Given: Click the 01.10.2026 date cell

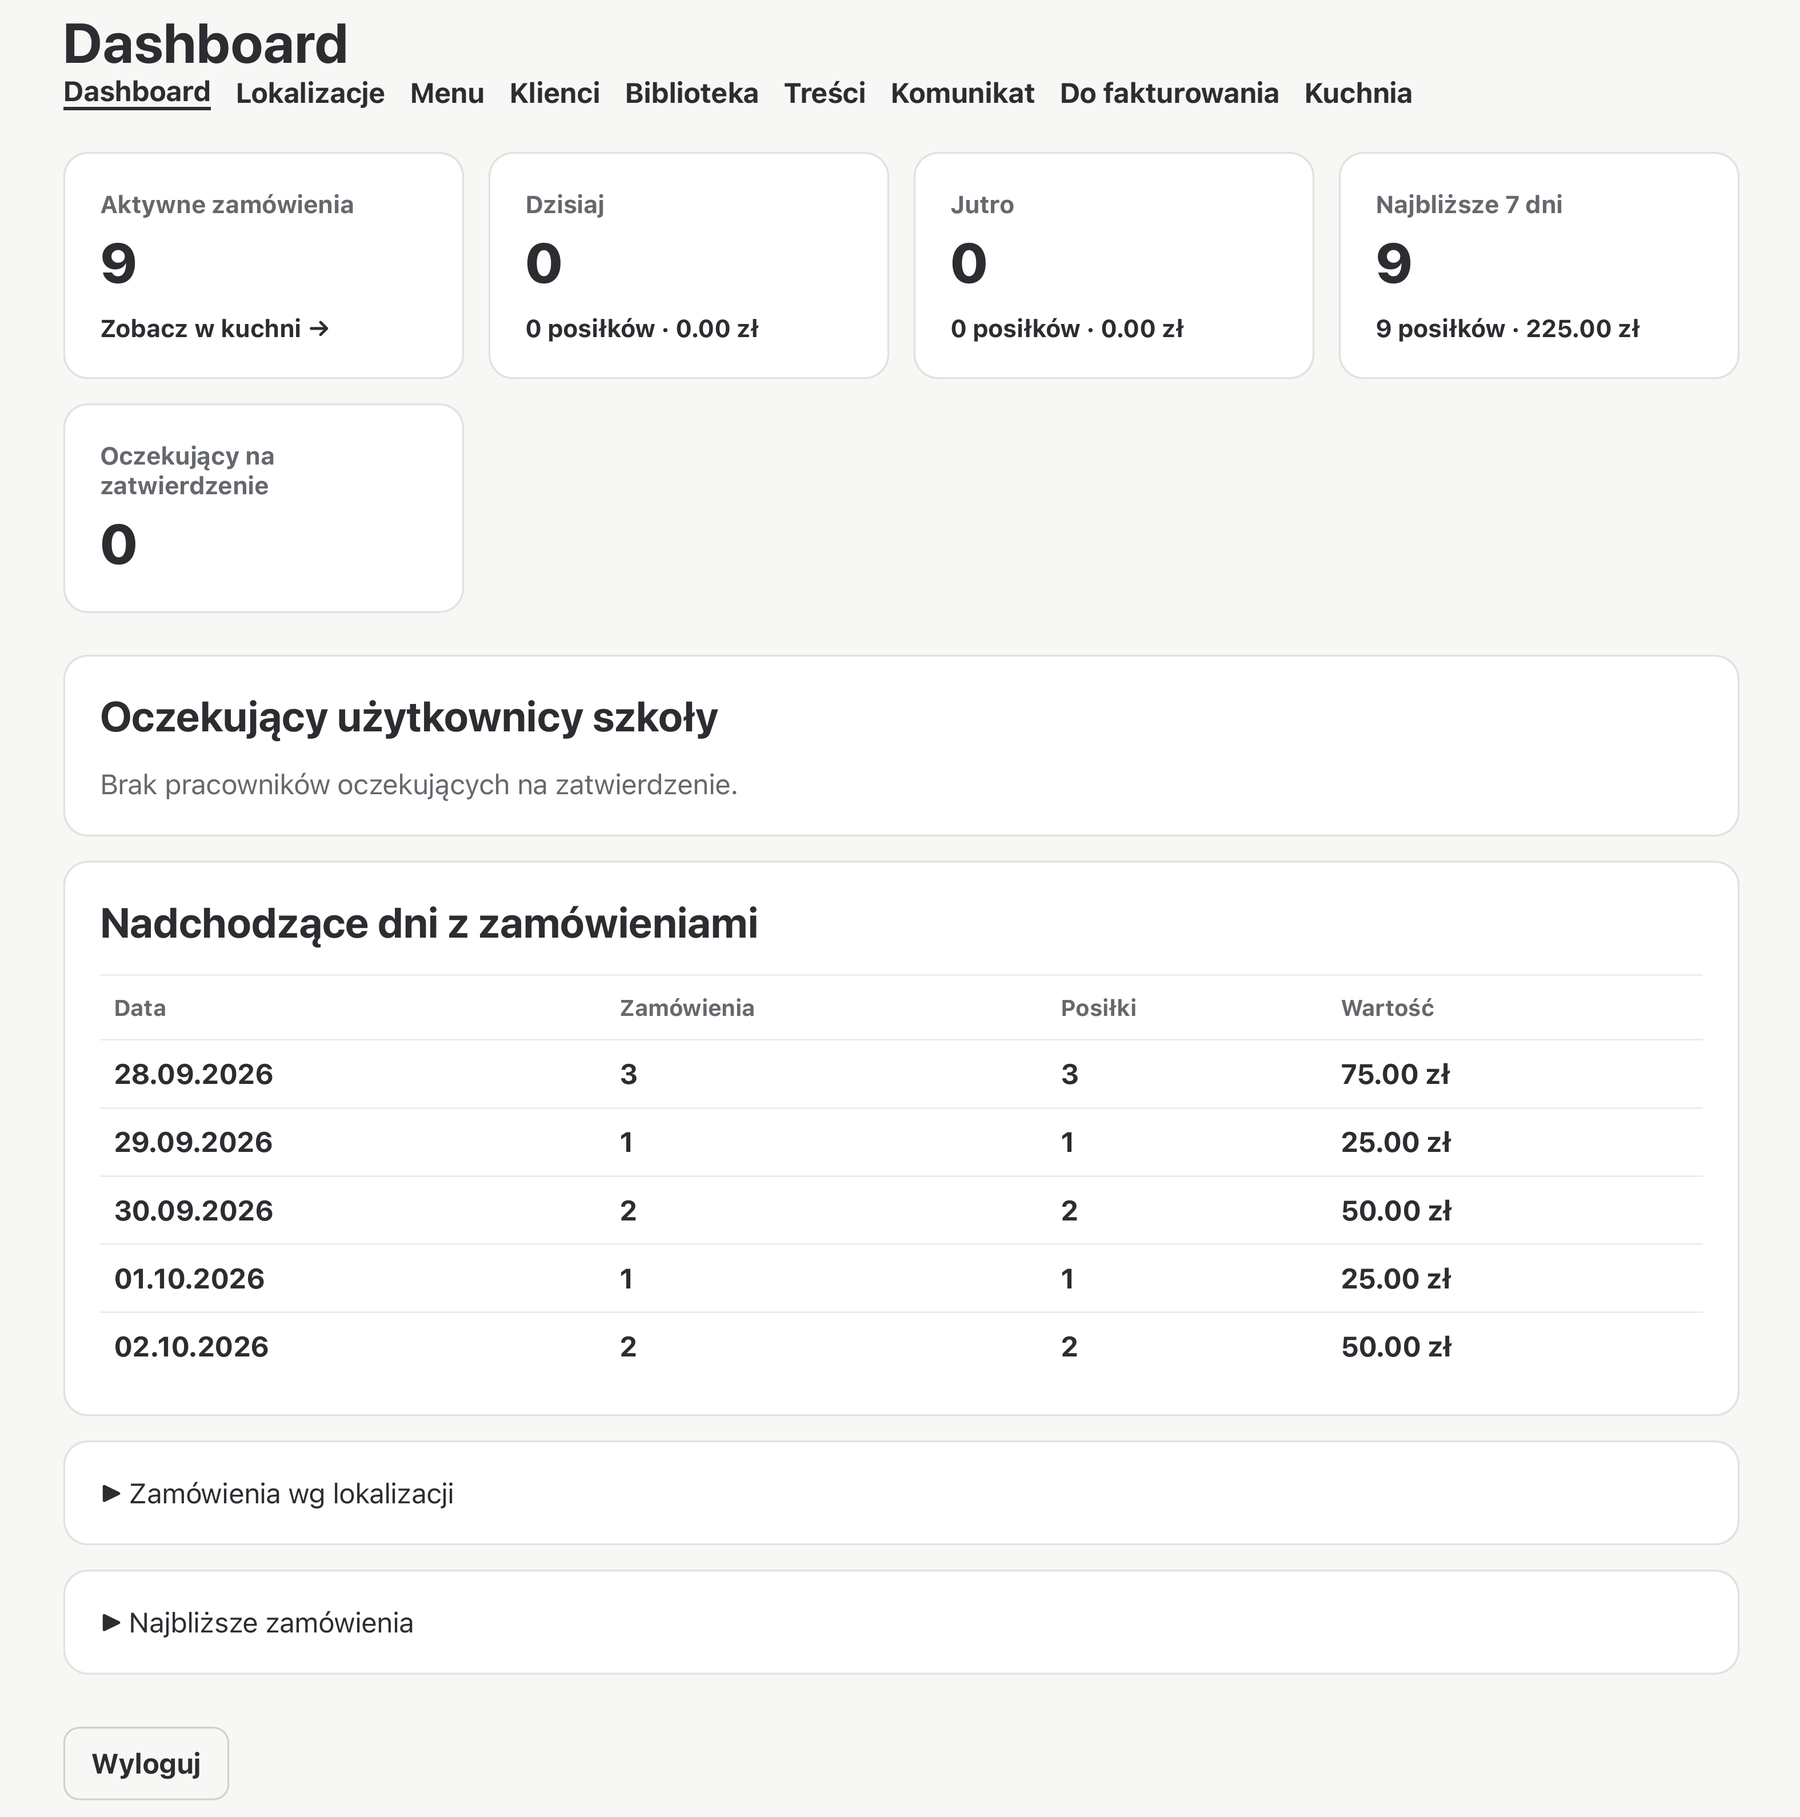Looking at the screenshot, I should coord(189,1278).
